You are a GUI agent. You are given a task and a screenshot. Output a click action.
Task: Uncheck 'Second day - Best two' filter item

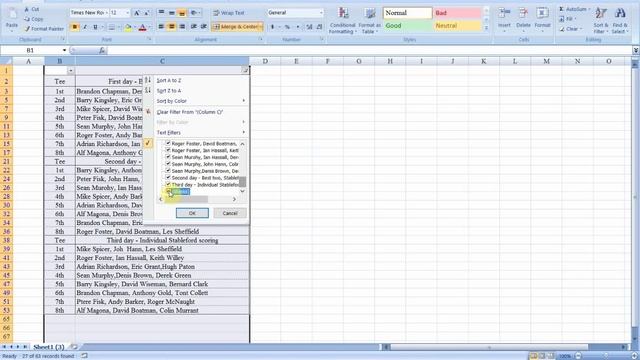coord(168,178)
